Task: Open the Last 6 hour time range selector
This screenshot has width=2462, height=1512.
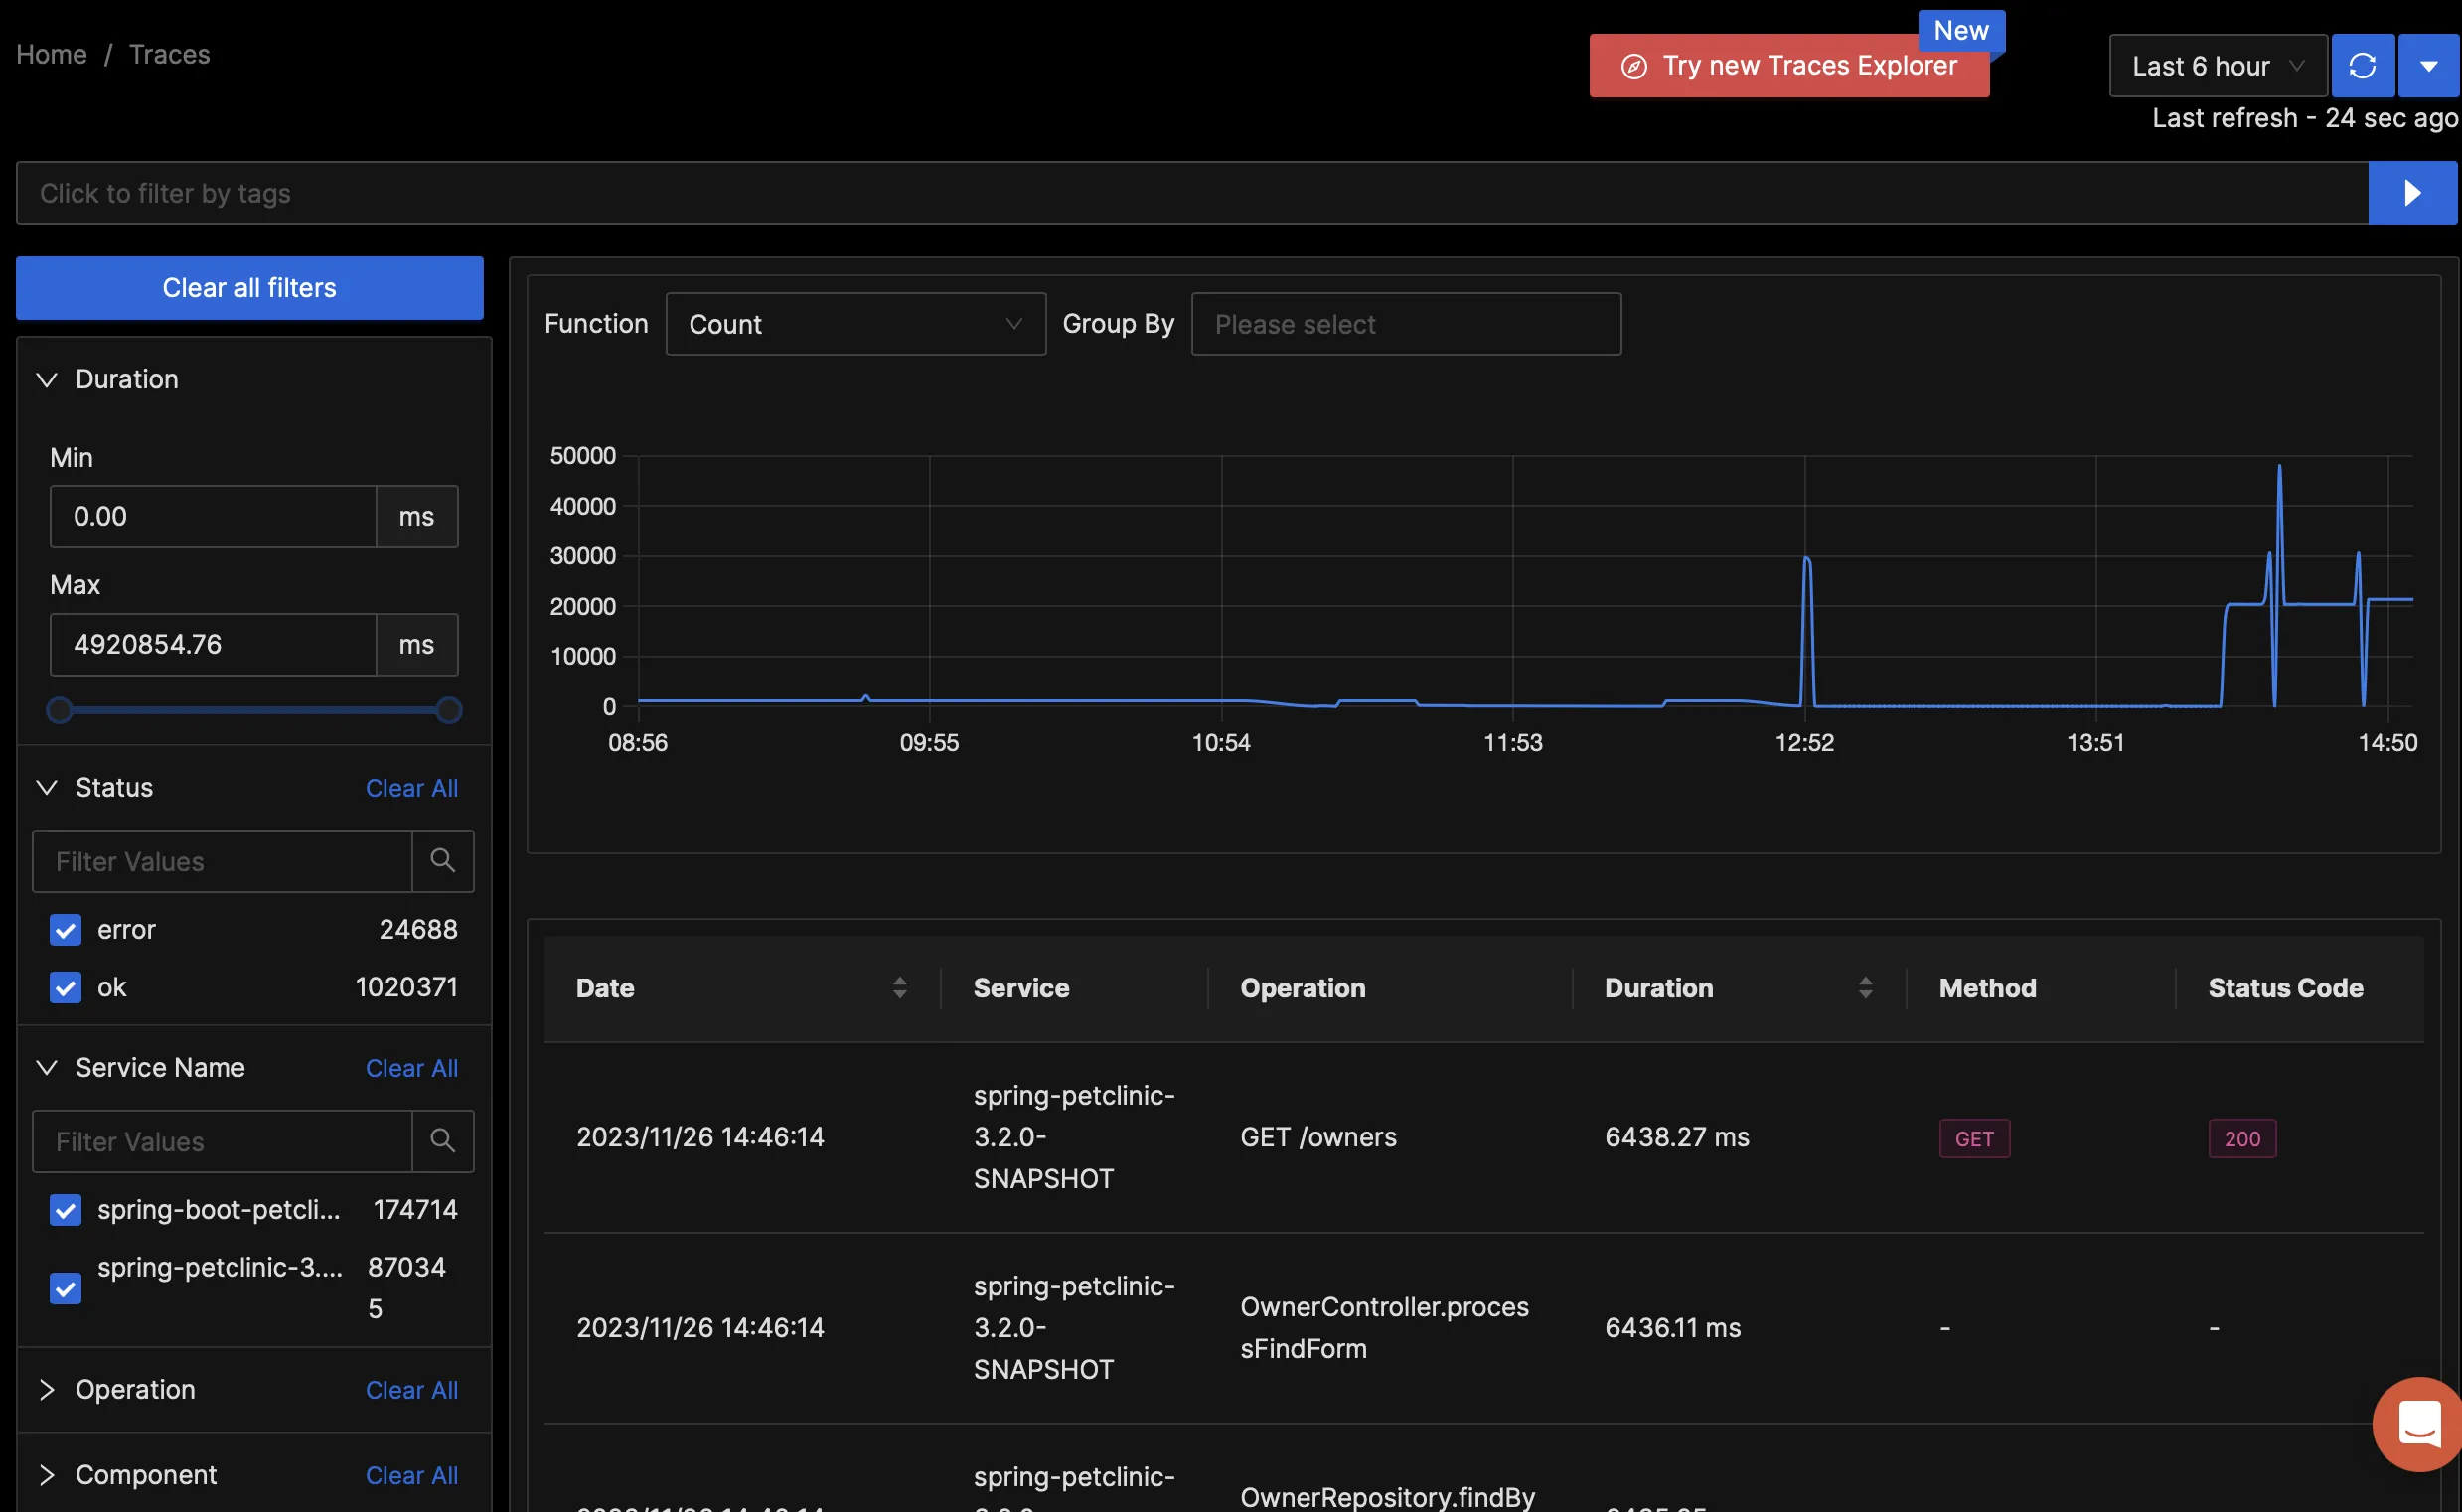Action: pyautogui.click(x=2218, y=66)
